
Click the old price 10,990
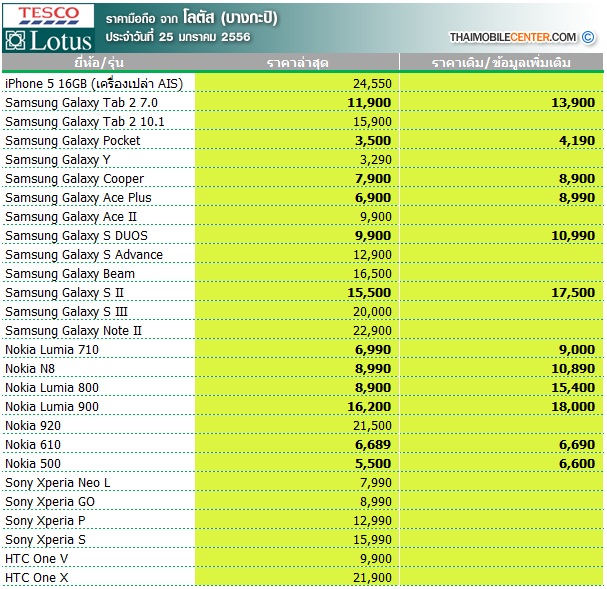[x=573, y=235]
